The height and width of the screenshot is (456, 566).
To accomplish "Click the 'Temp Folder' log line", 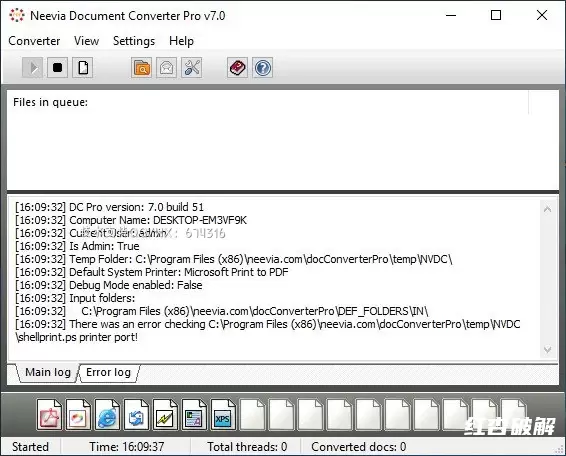I will click(234, 259).
